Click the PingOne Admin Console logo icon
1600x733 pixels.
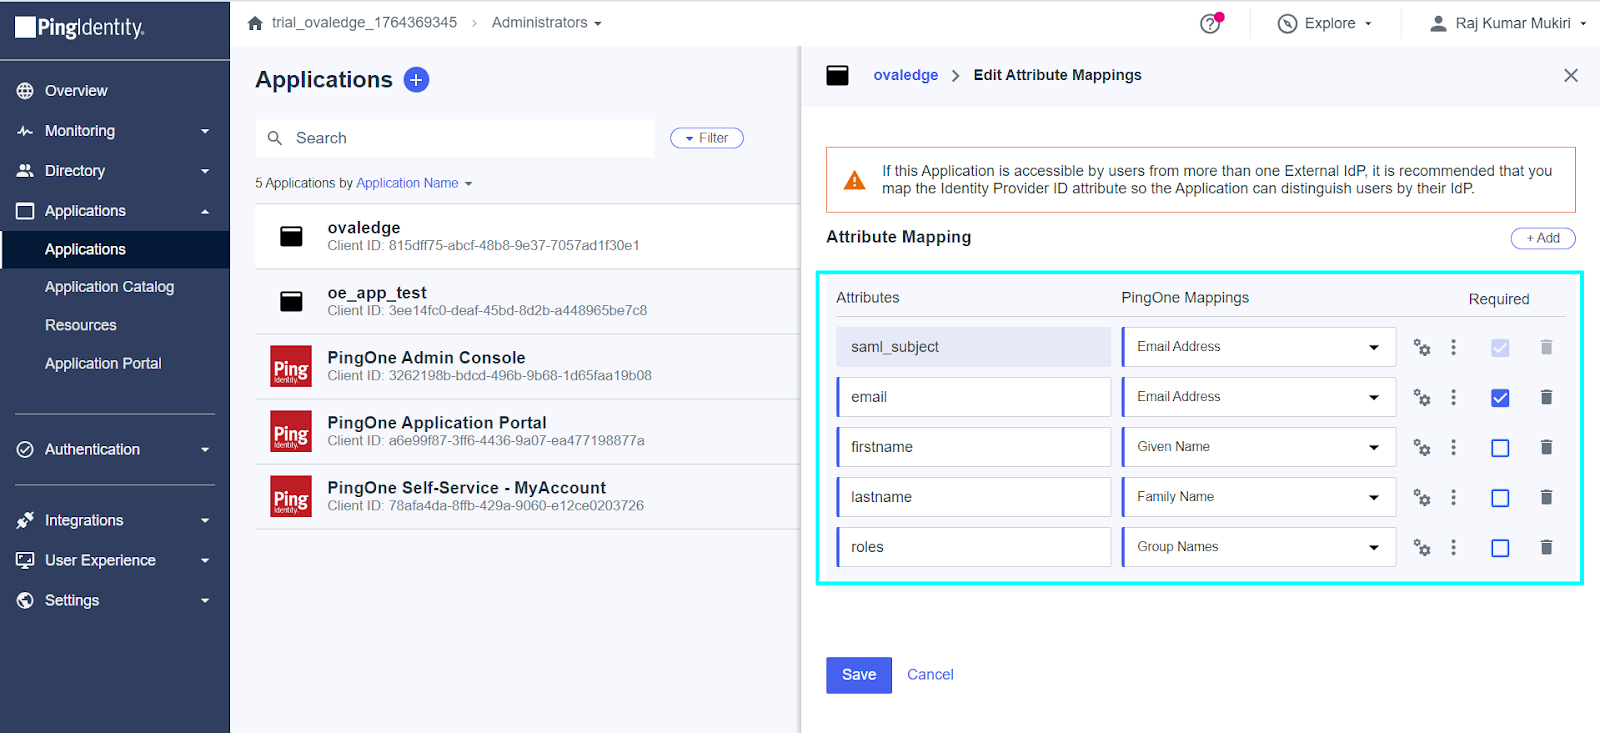point(291,366)
